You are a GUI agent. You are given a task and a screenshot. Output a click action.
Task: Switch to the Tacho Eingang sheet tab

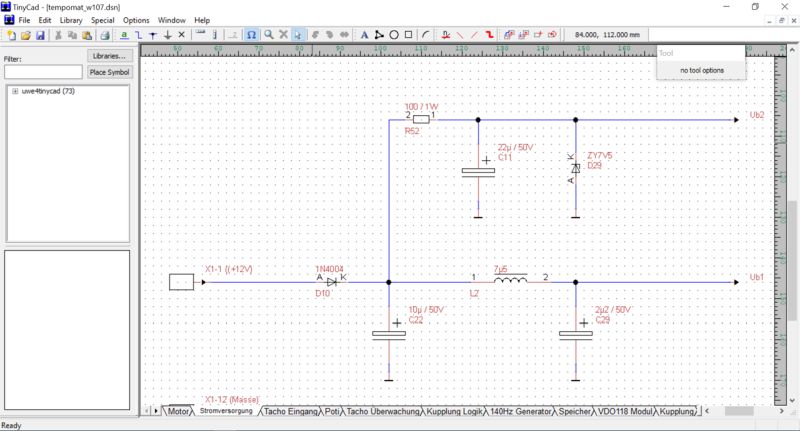click(x=291, y=411)
